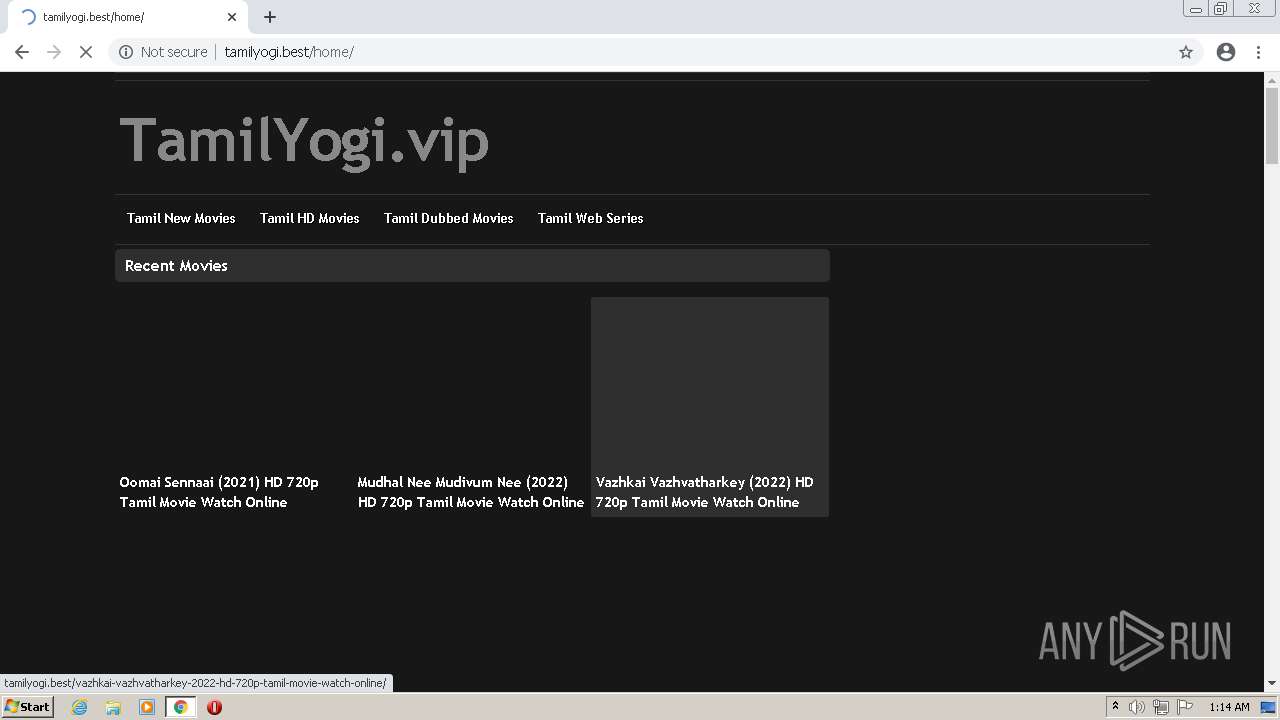Viewport: 1280px width, 720px height.
Task: Open Windows Media Player from taskbar
Action: tap(147, 707)
